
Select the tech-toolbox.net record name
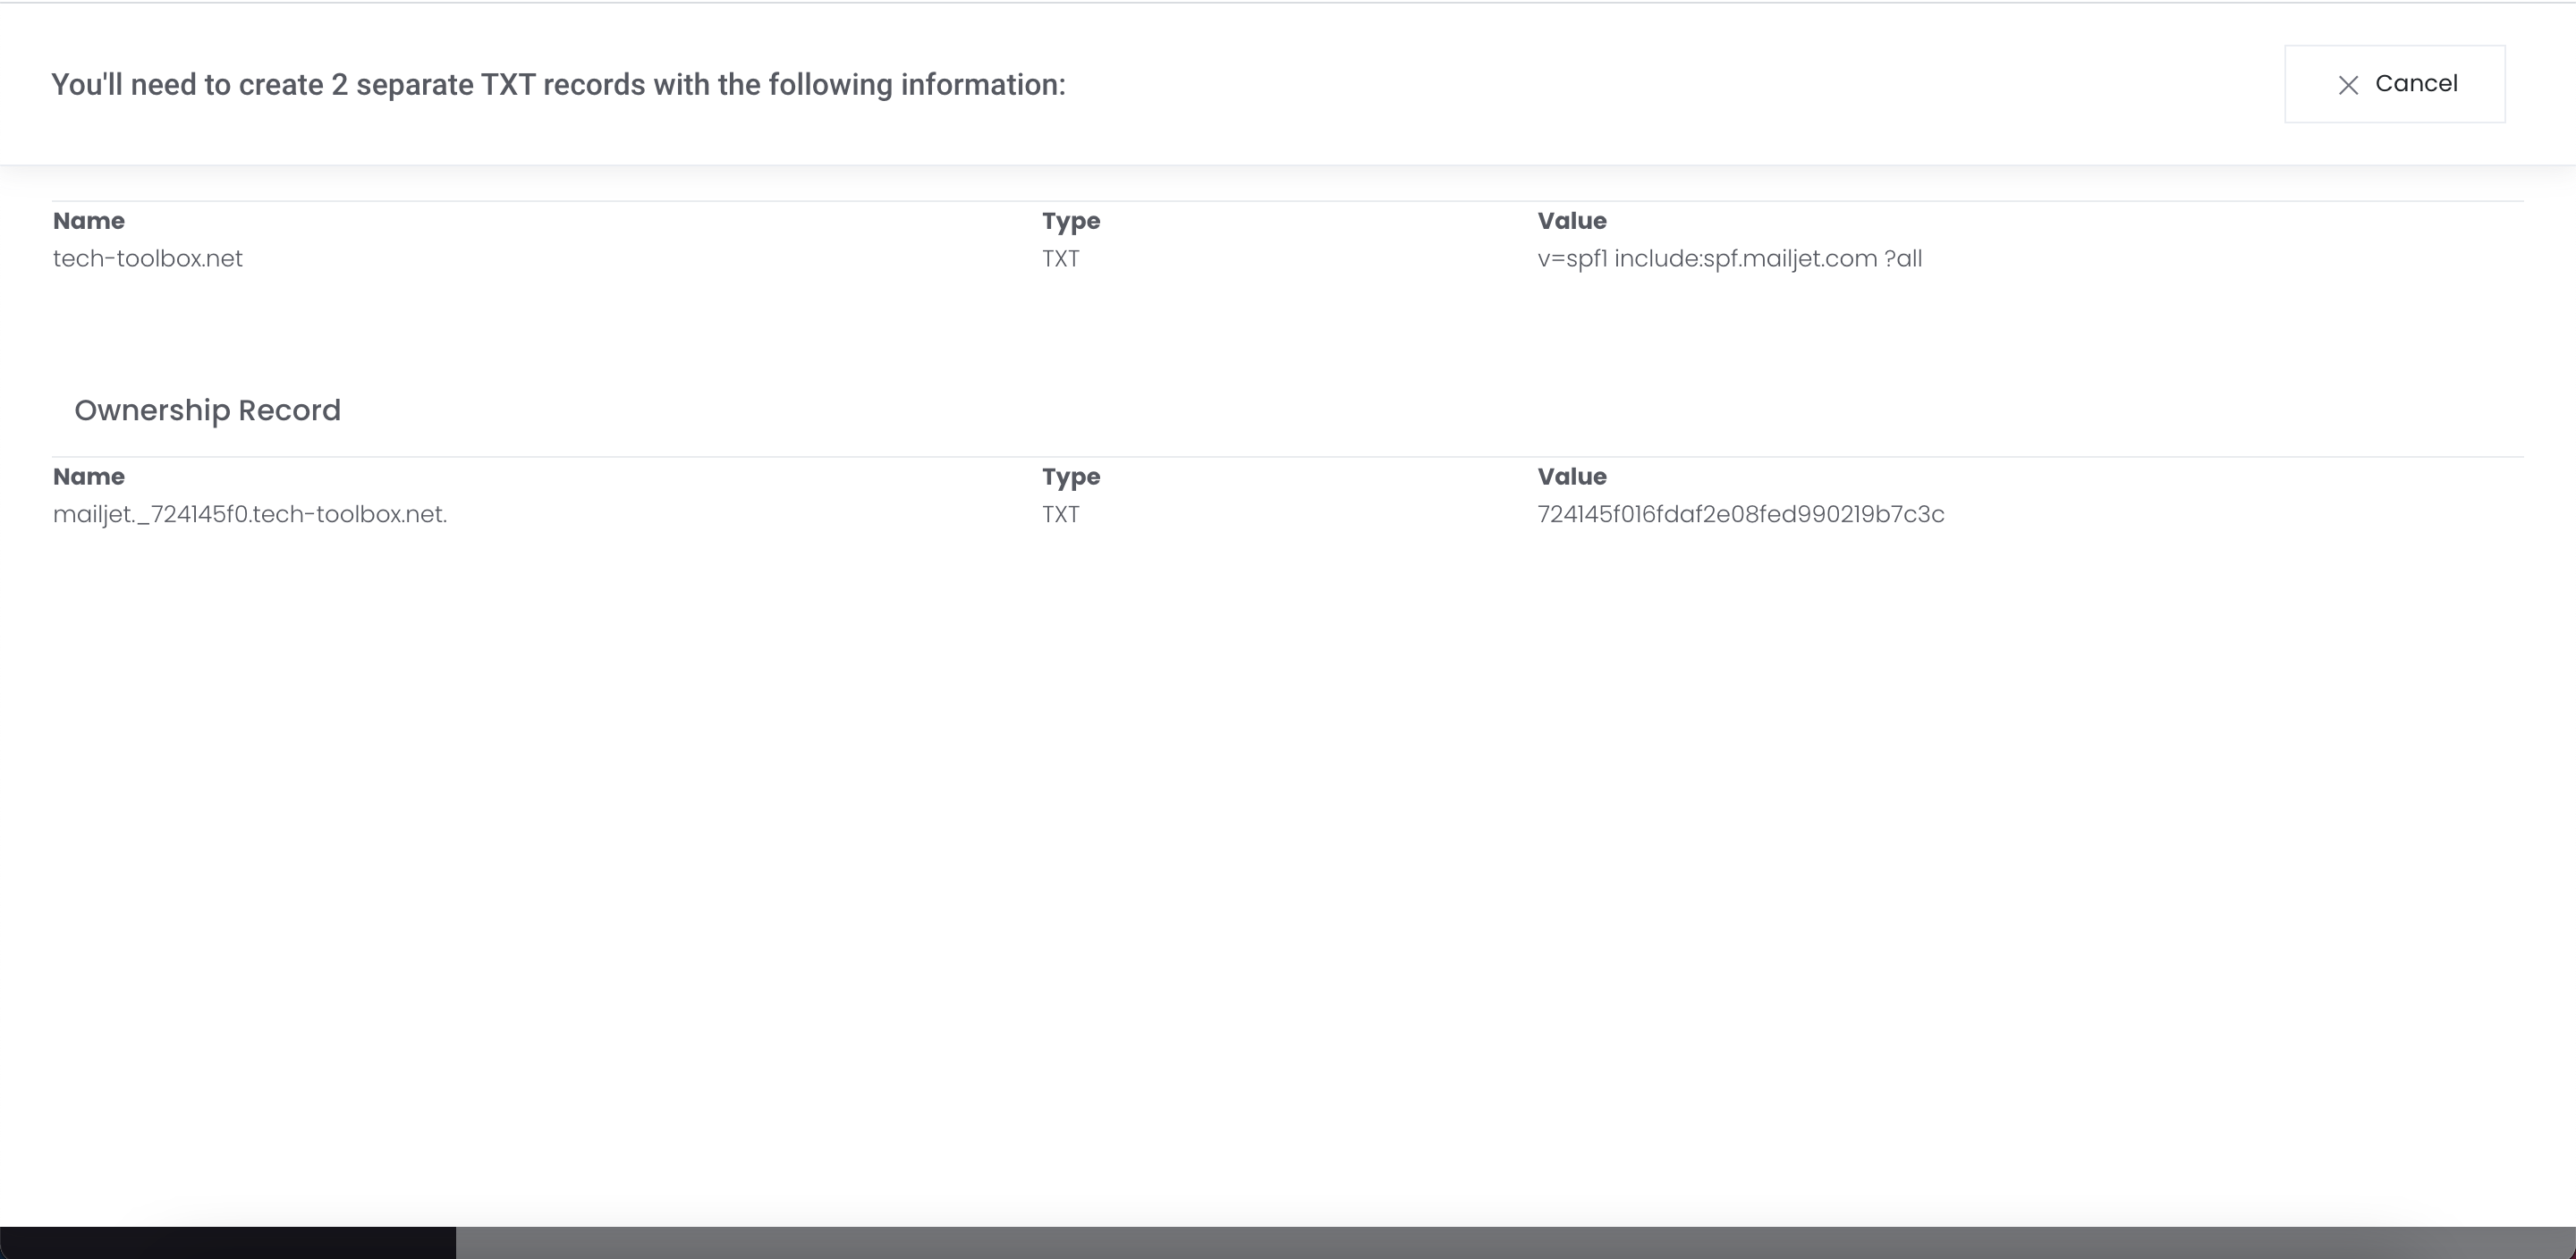click(x=148, y=259)
